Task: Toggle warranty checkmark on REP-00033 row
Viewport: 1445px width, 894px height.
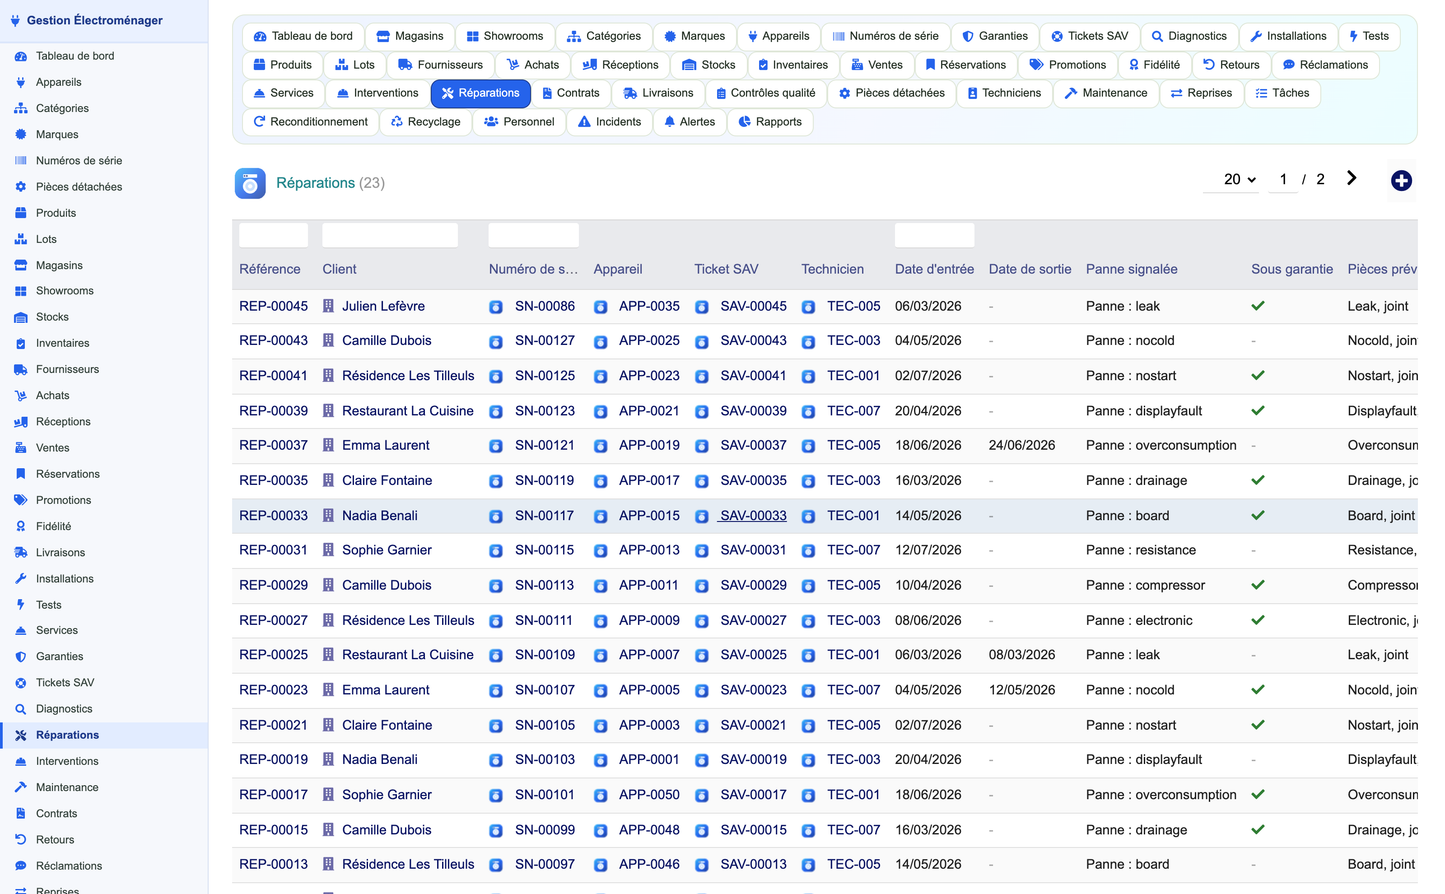Action: (1258, 516)
